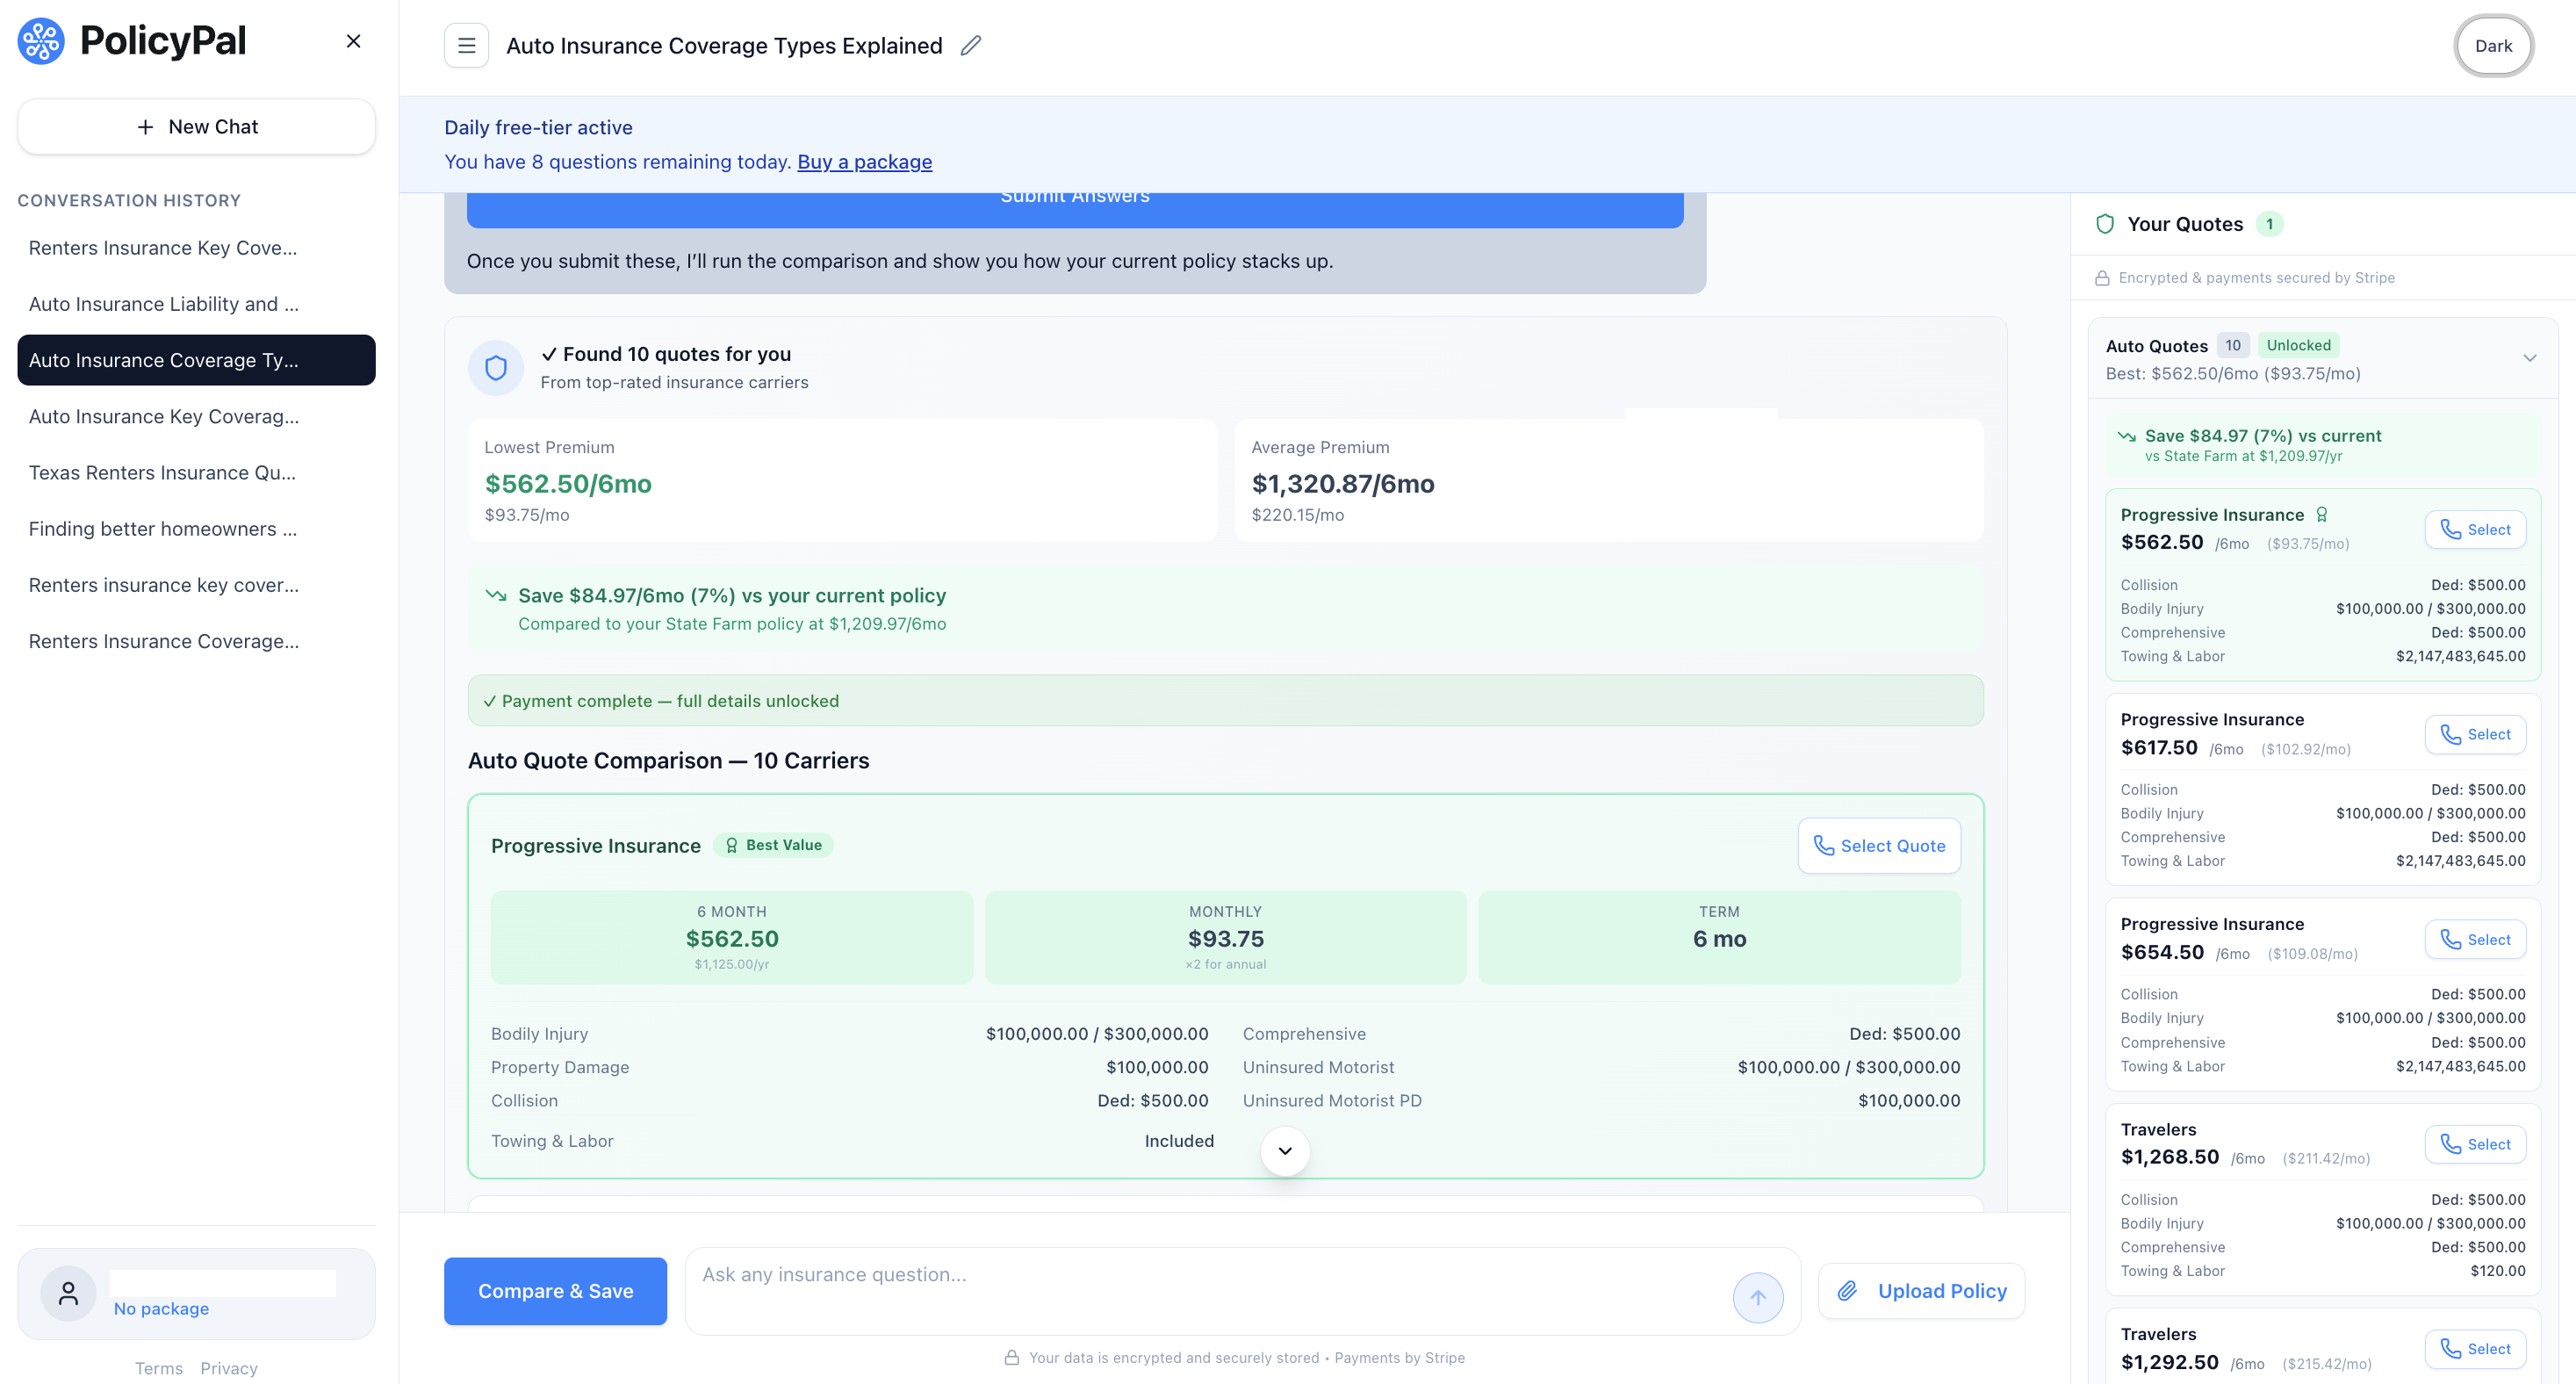
Task: Open Texas Renters Insurance Qu... conversation
Action: (x=197, y=472)
